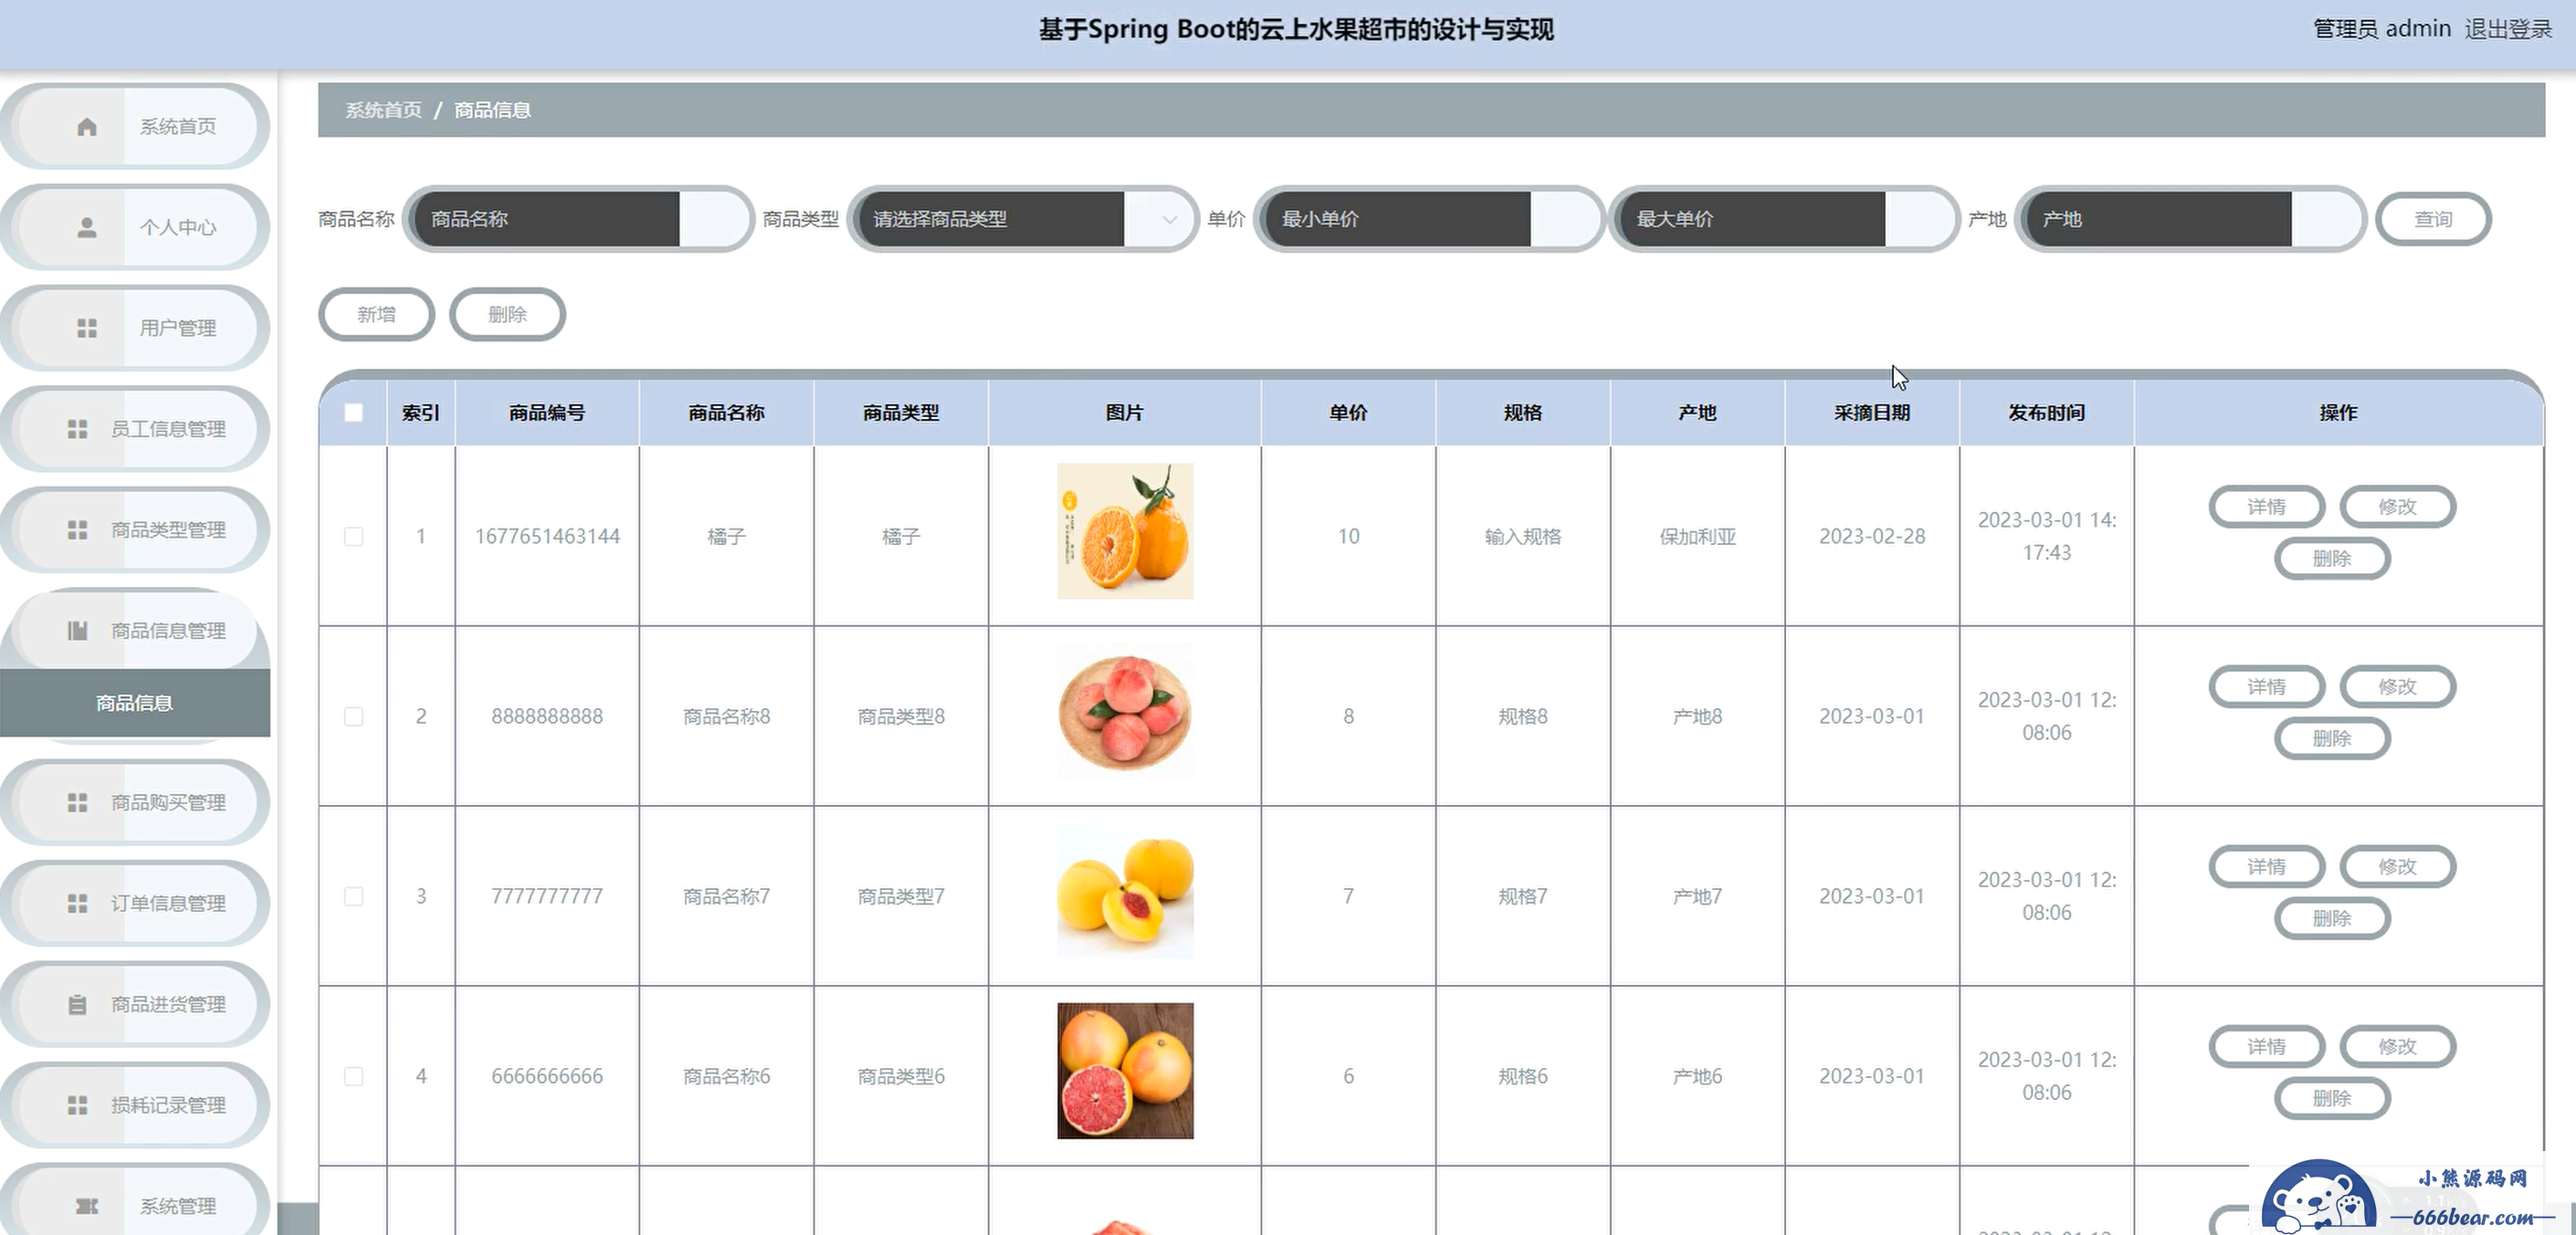Check the checkbox for row 1 橘子
The height and width of the screenshot is (1235, 2576).
coord(354,537)
